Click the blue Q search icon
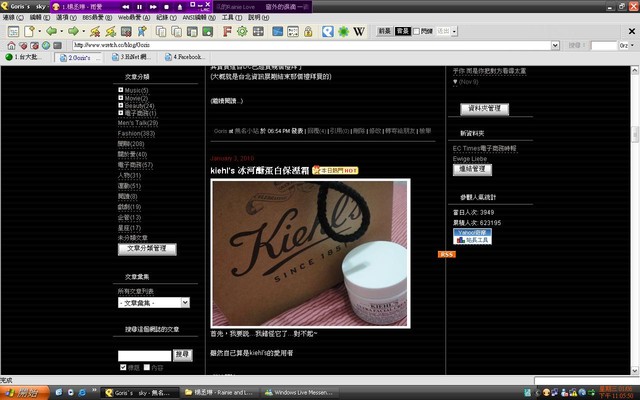The width and height of the screenshot is (640, 400). click(x=328, y=31)
